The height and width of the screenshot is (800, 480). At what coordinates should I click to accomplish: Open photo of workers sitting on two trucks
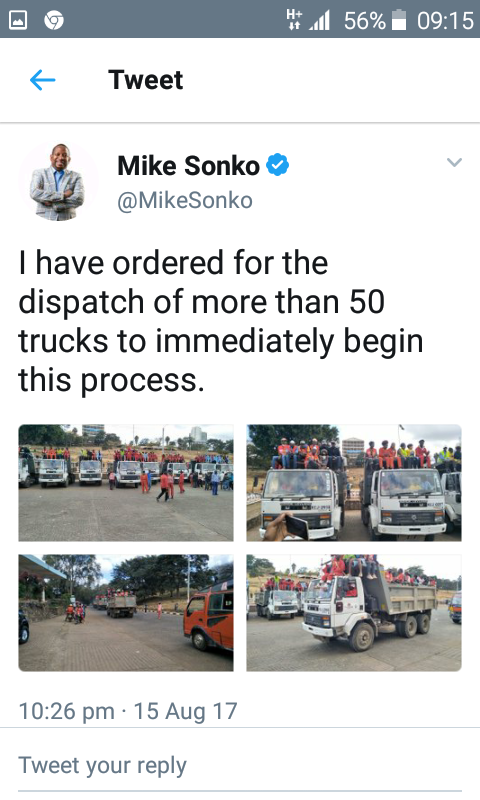[354, 483]
